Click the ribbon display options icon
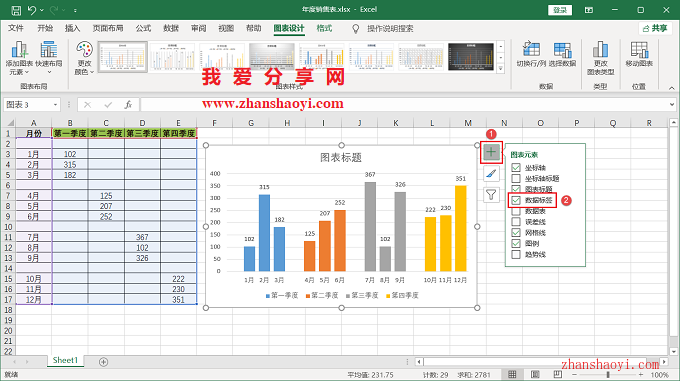The width and height of the screenshot is (680, 381). [588, 10]
